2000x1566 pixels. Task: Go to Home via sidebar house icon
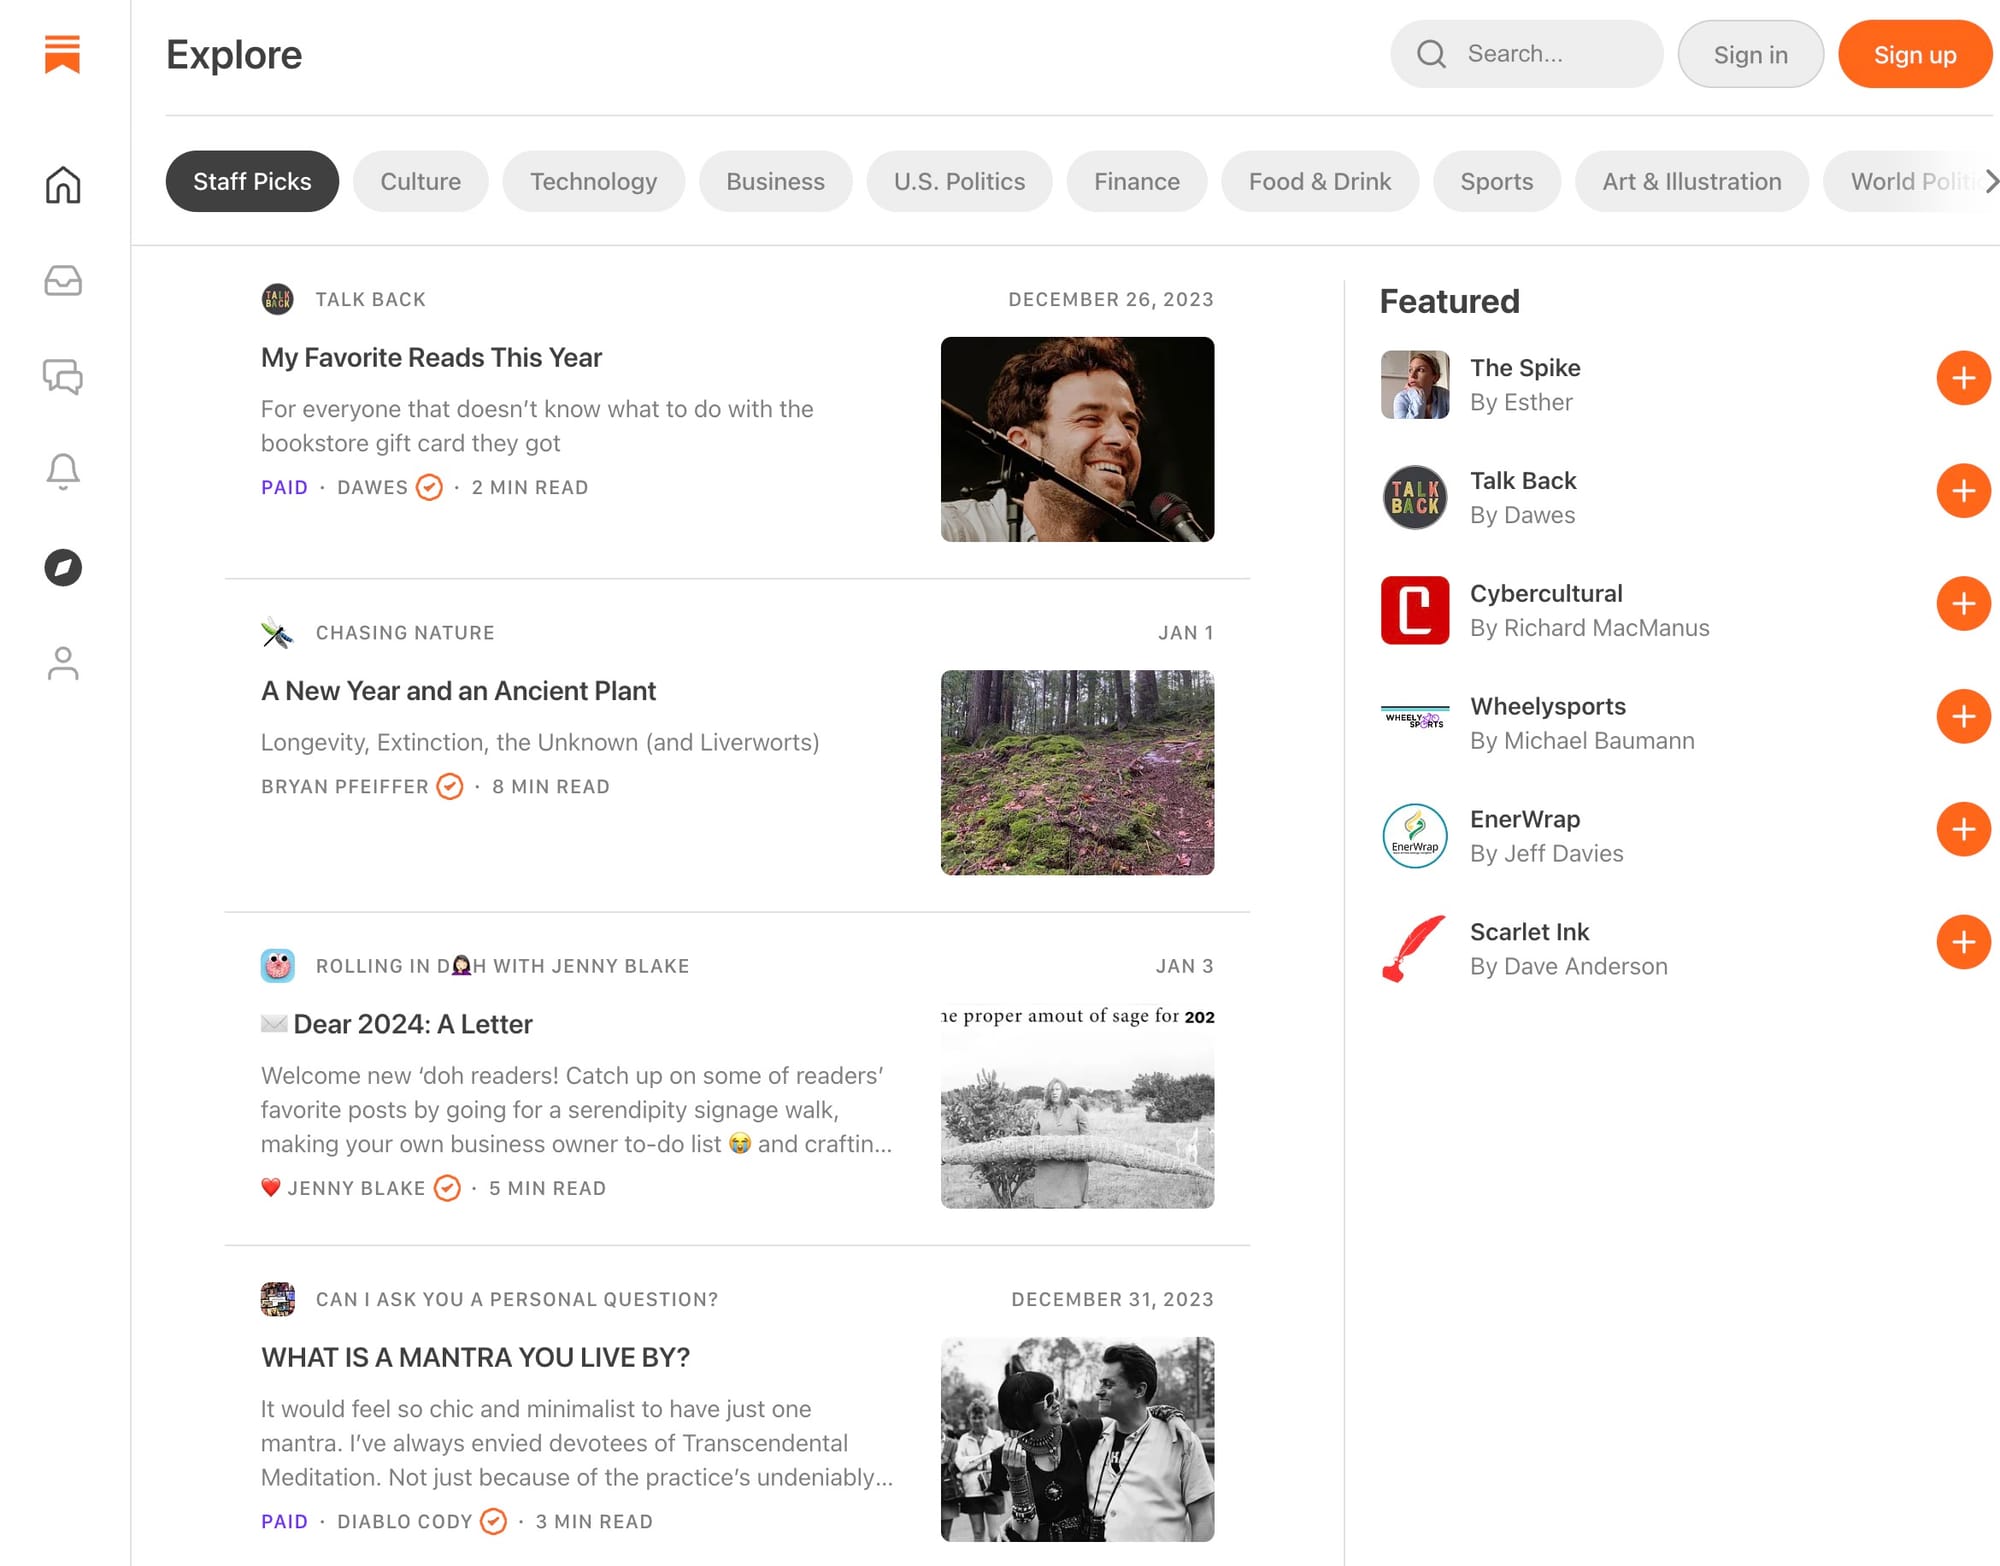(x=62, y=185)
